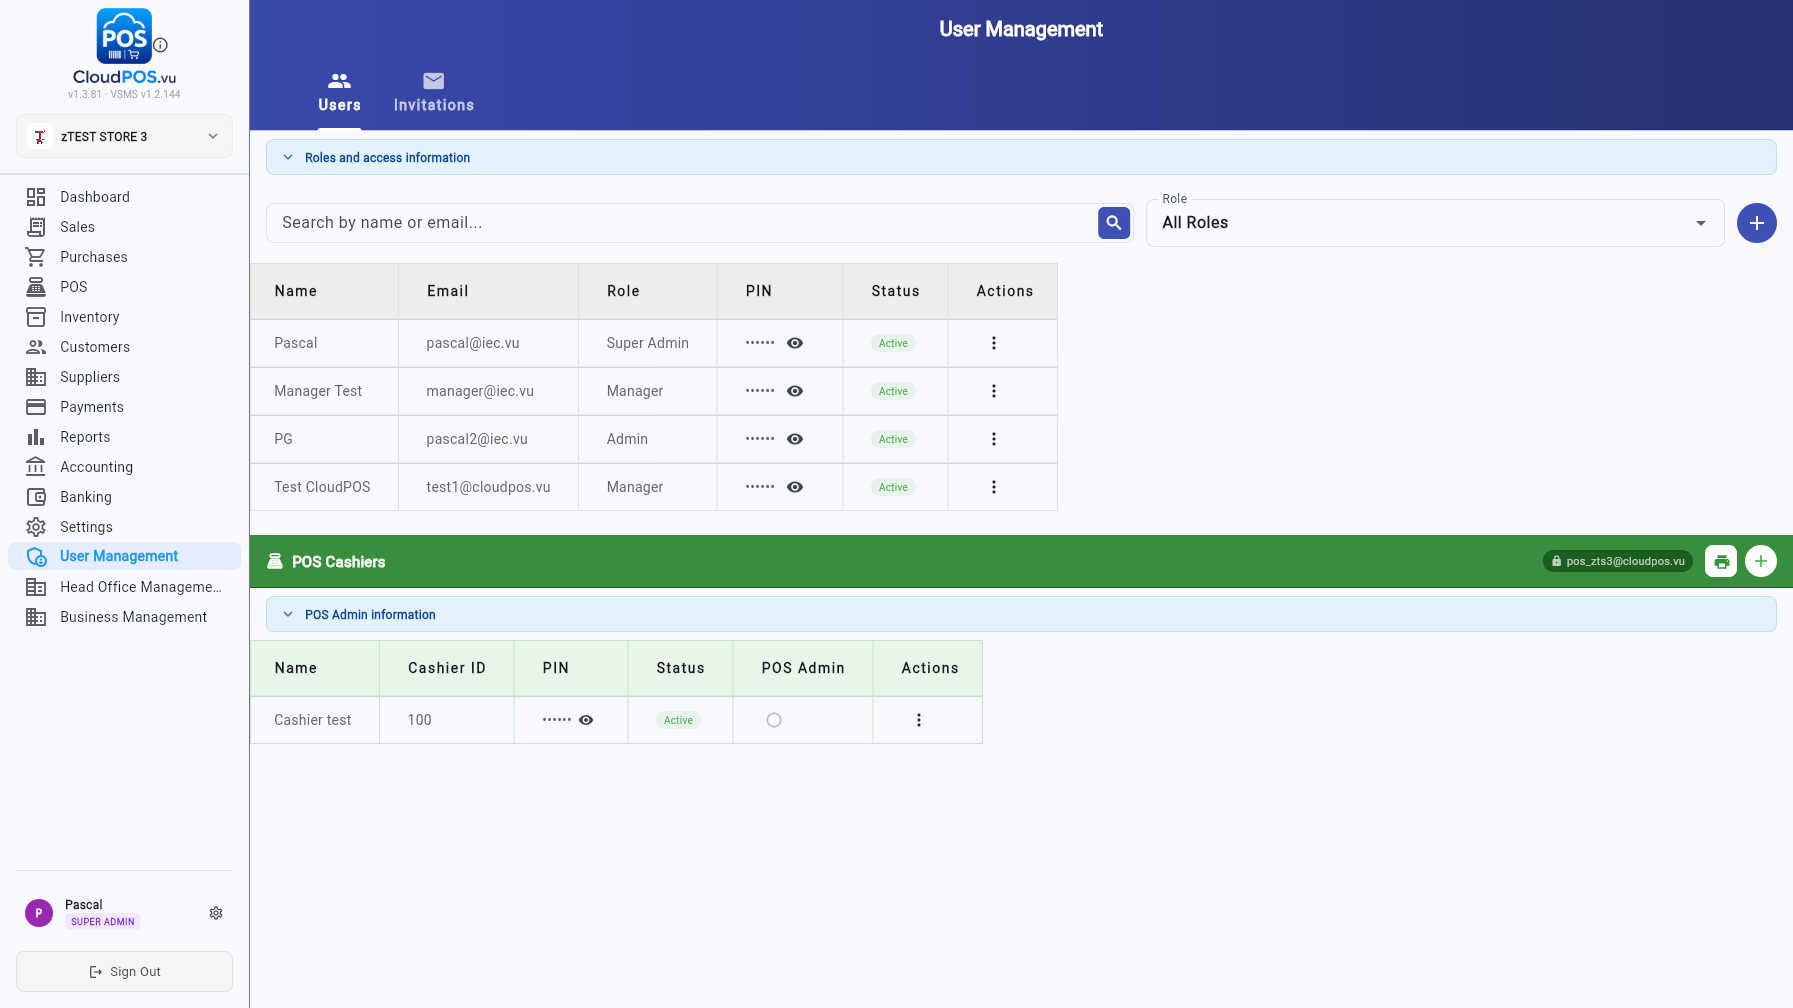Print the POS cashiers list
Image resolution: width=1793 pixels, height=1008 pixels.
tap(1720, 561)
